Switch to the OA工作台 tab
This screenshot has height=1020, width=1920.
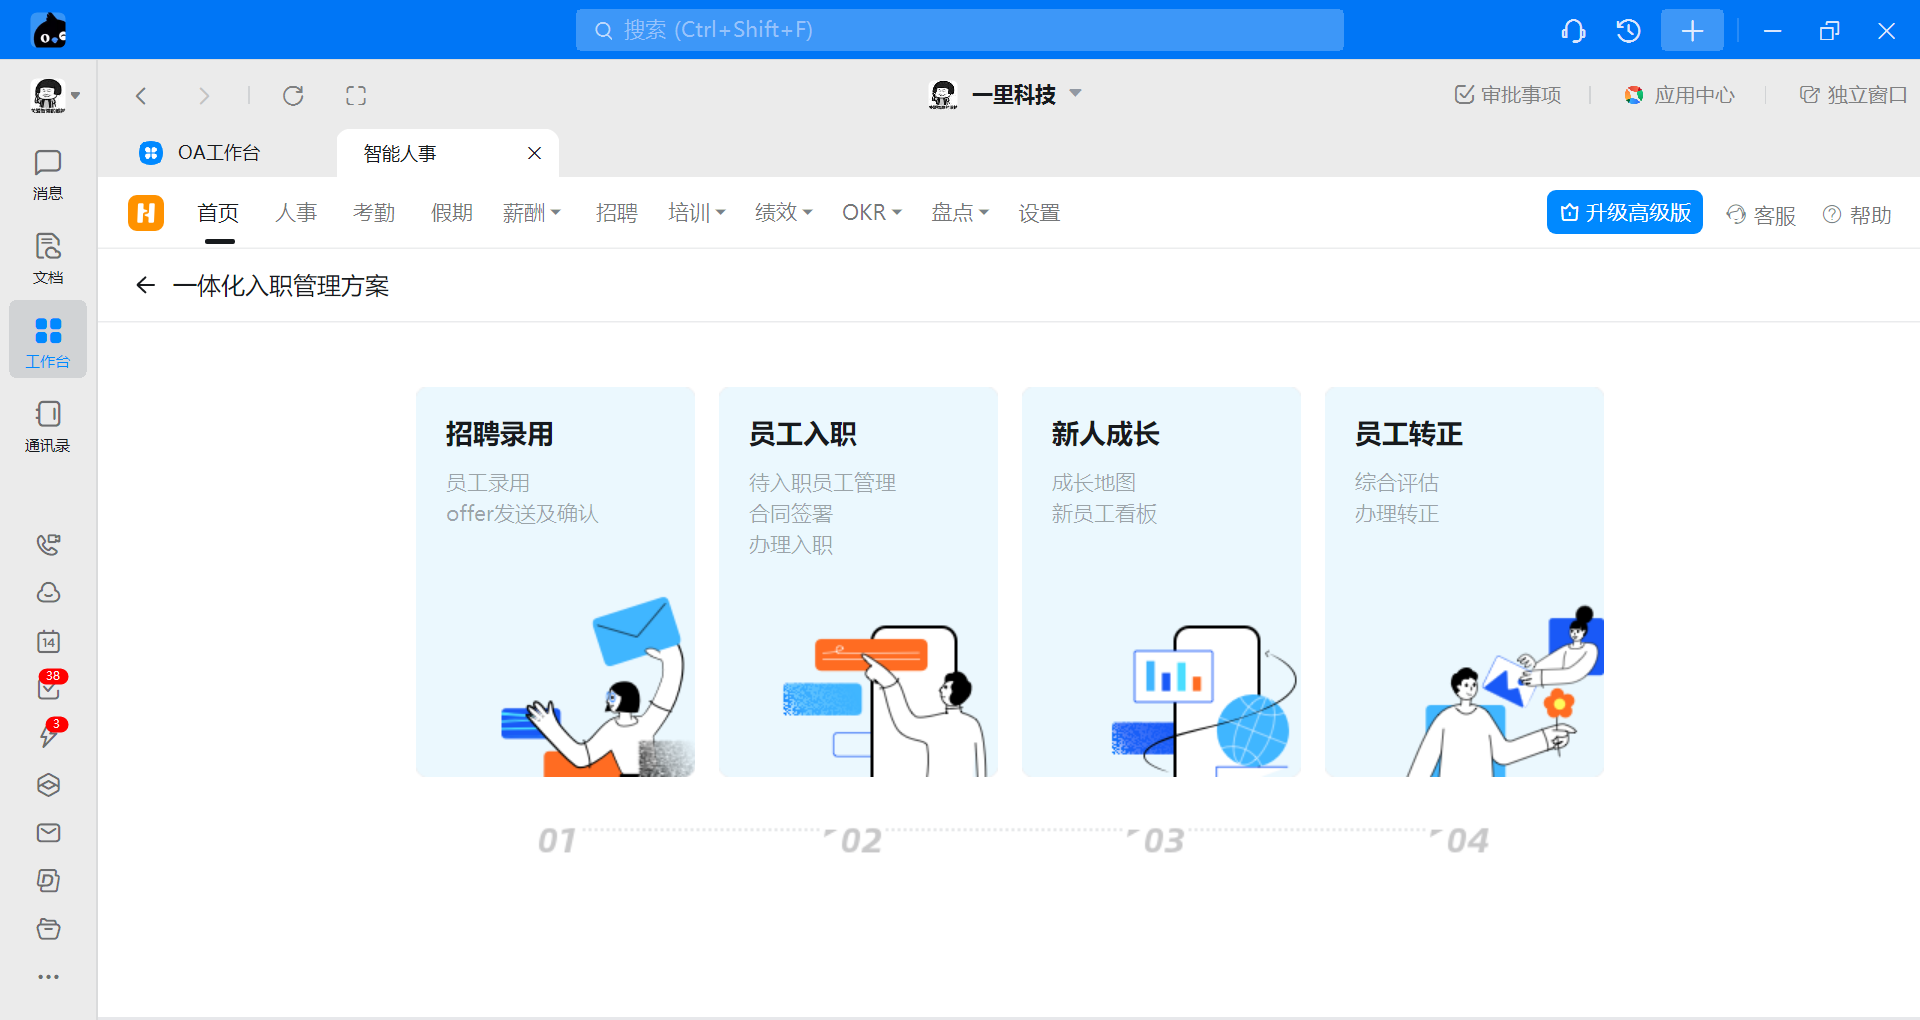[218, 153]
